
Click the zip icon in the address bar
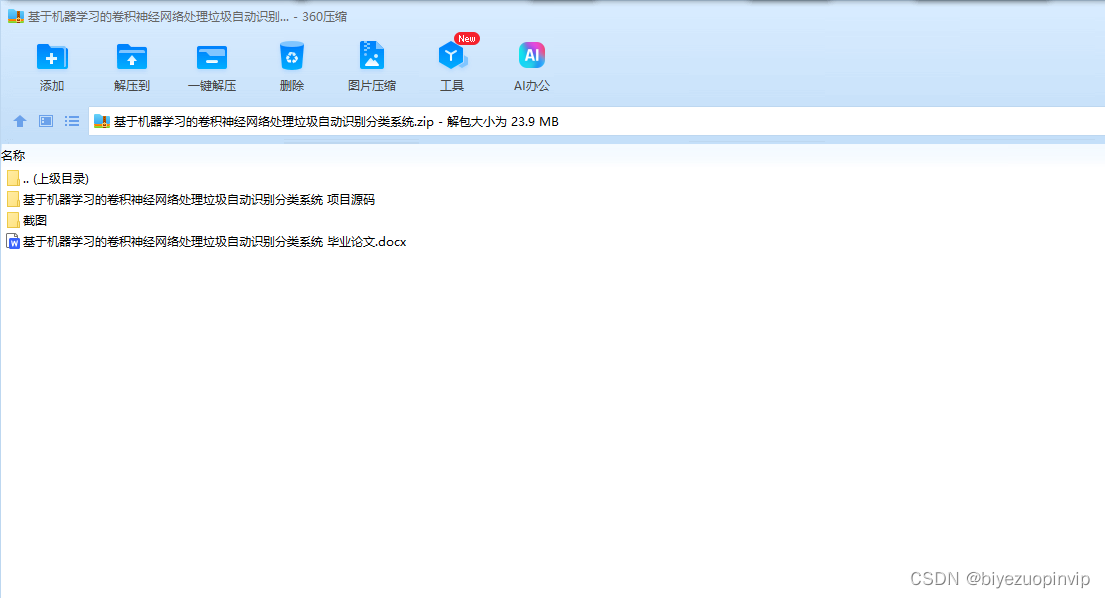click(101, 121)
